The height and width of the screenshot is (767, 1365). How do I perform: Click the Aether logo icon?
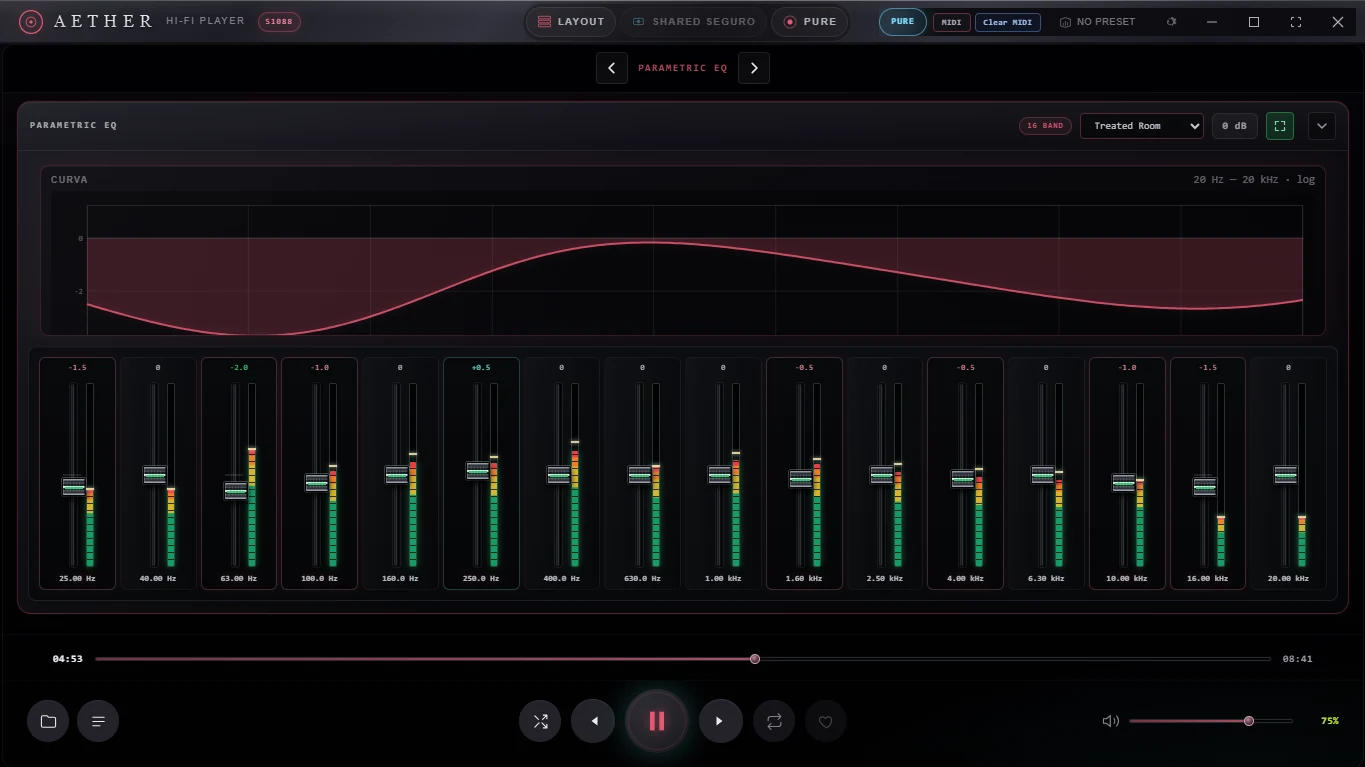point(31,21)
